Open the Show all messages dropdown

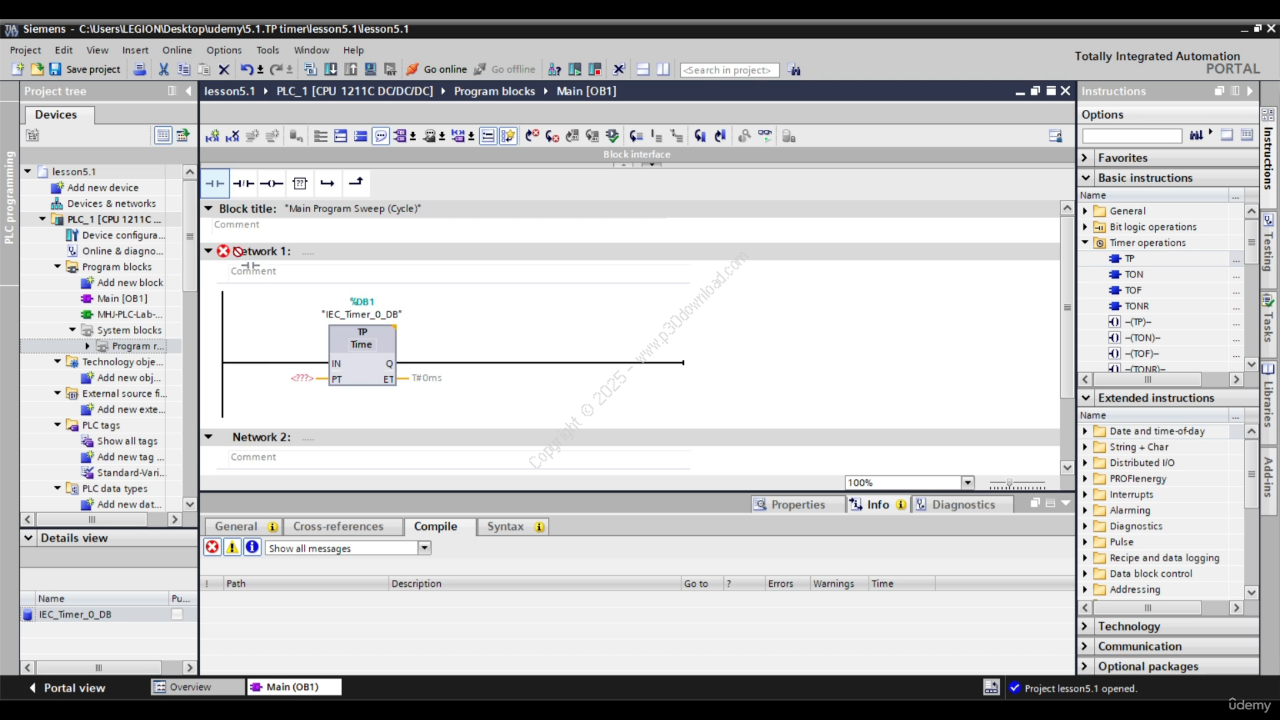tap(424, 548)
